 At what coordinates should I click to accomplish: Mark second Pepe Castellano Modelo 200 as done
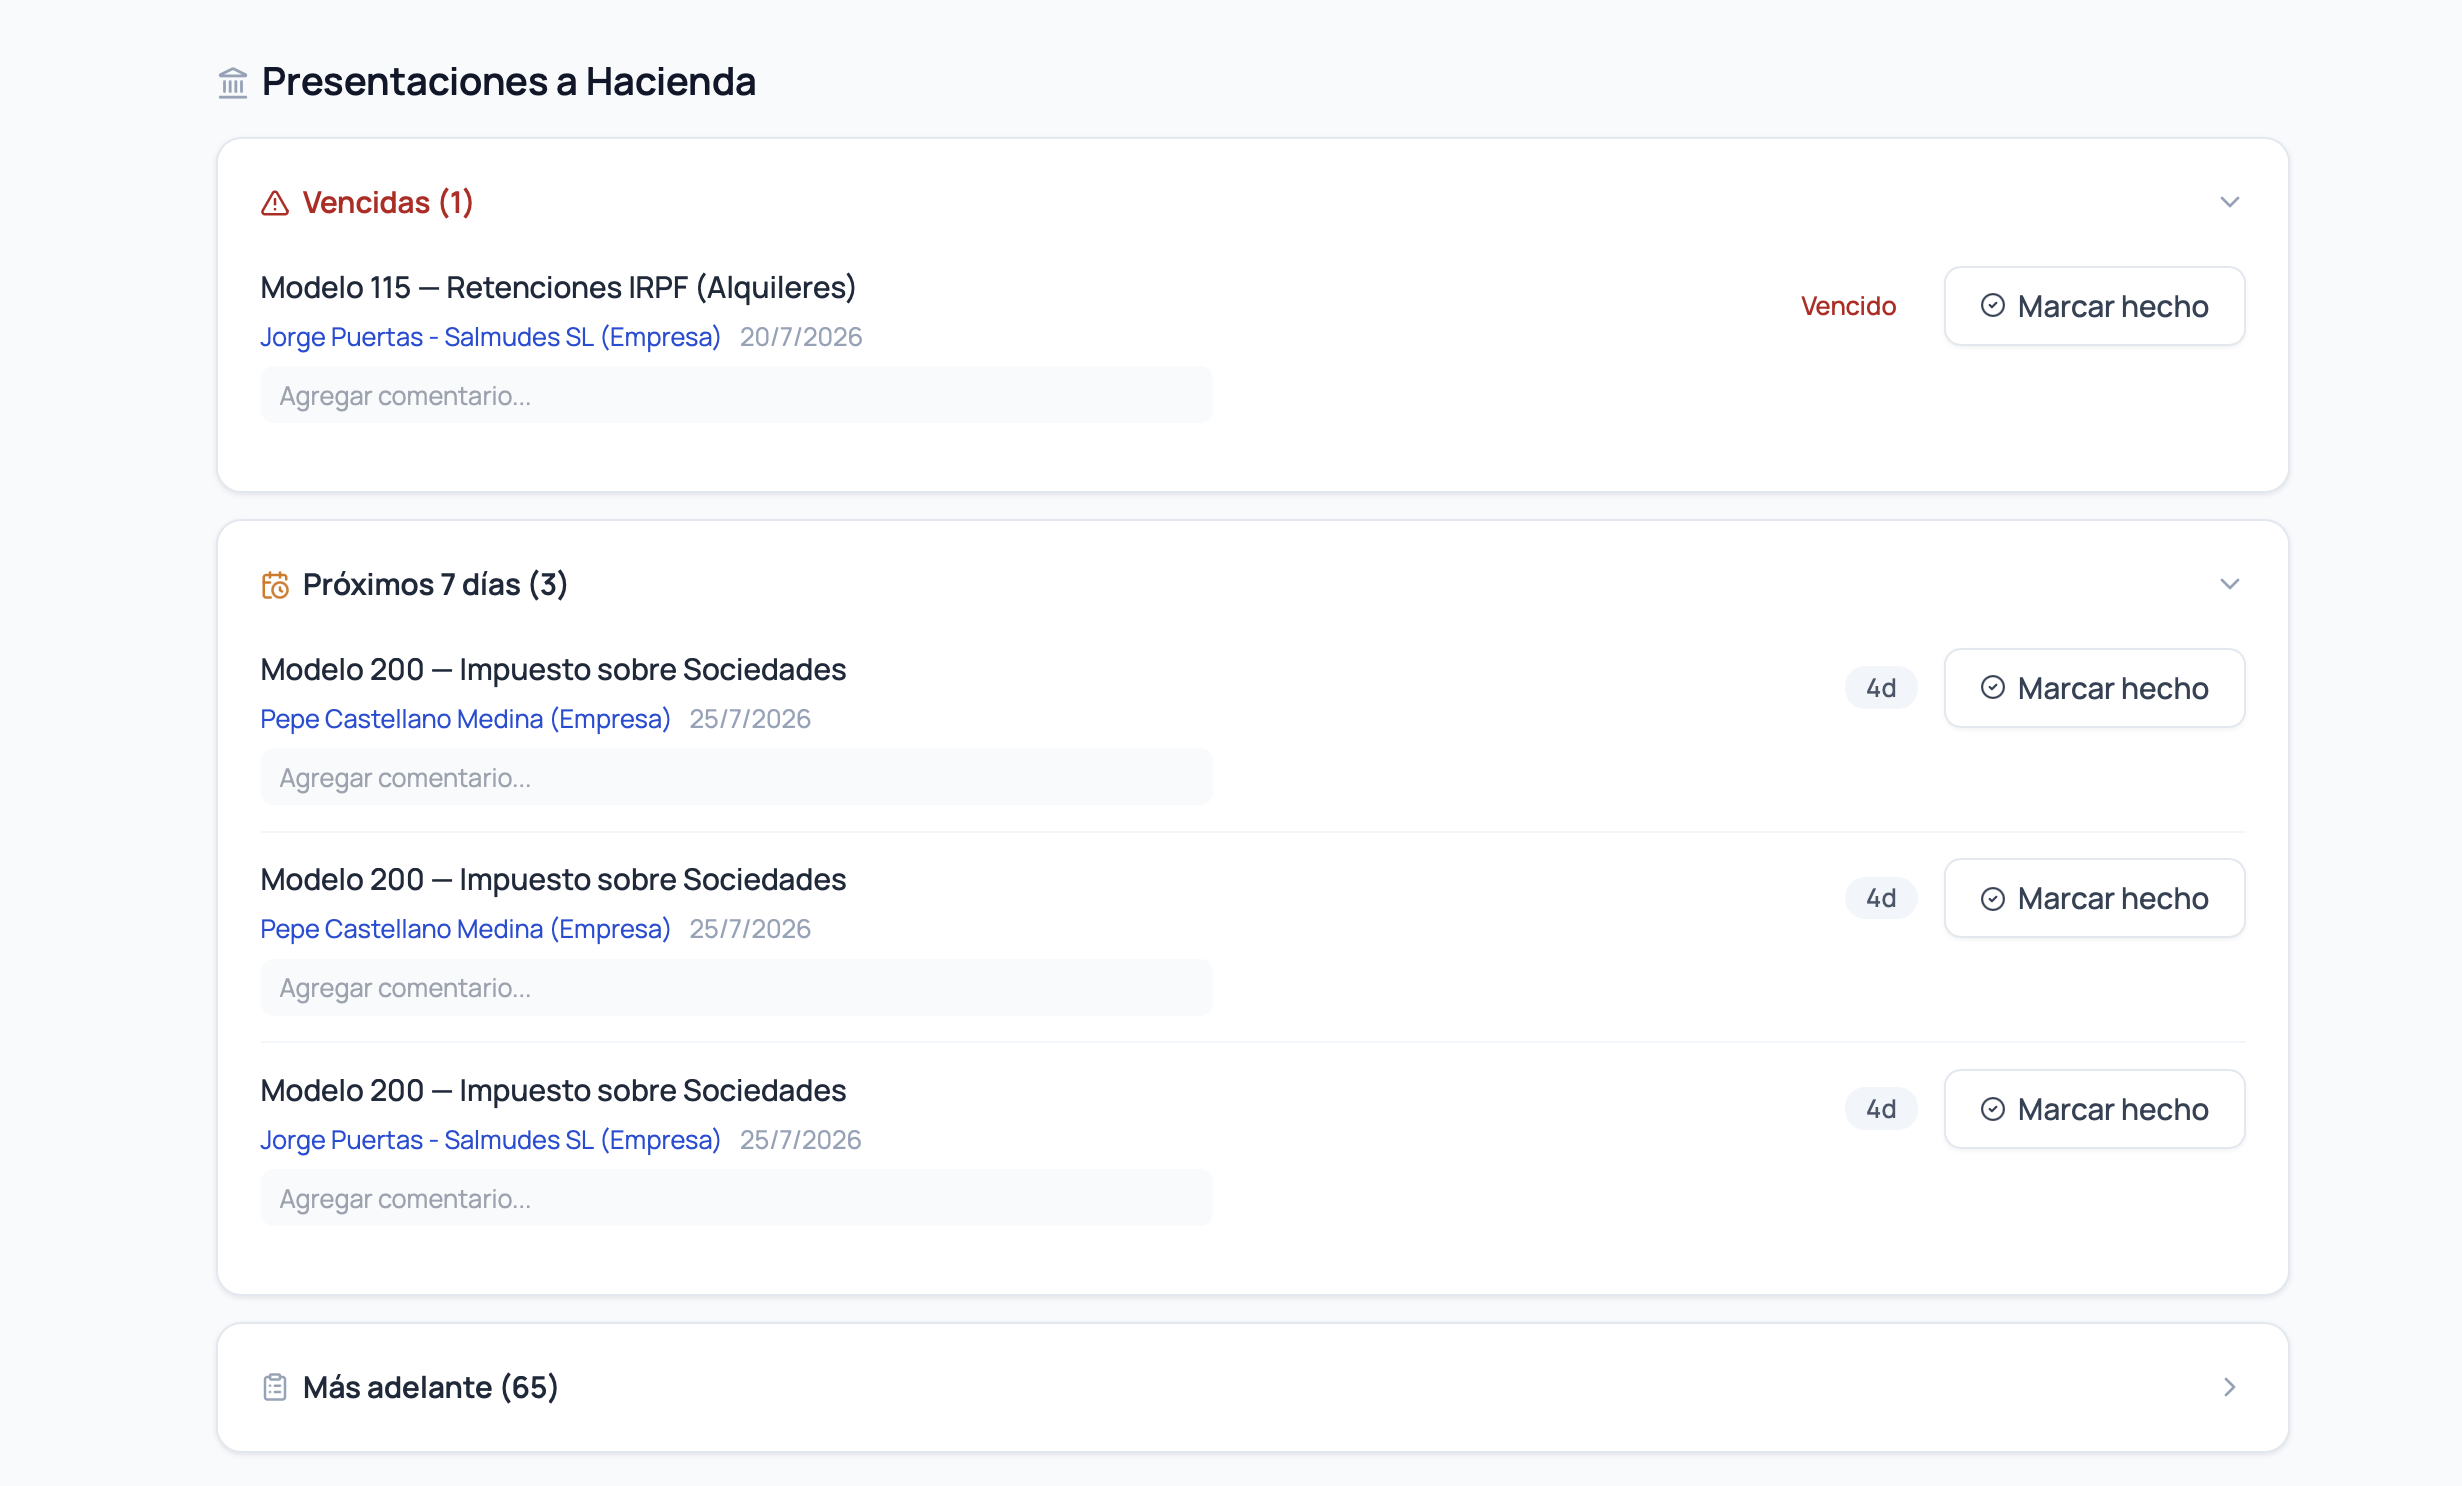pos(2094,898)
